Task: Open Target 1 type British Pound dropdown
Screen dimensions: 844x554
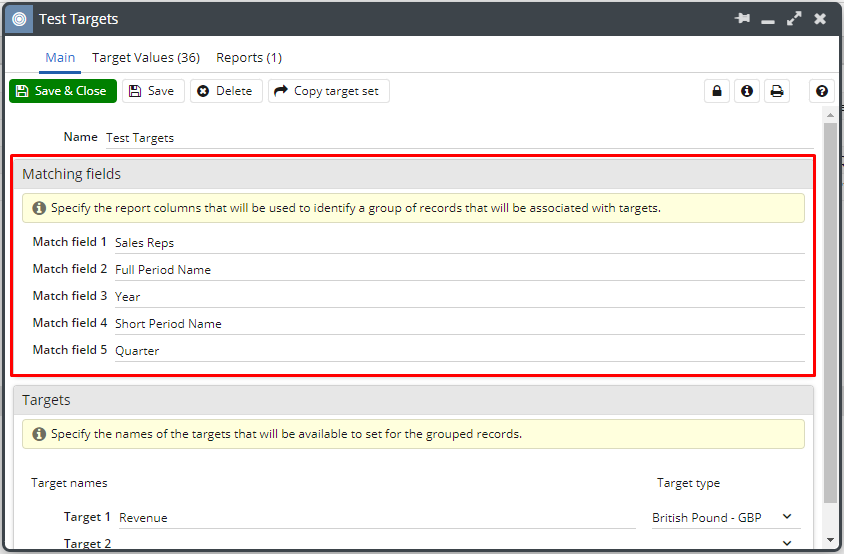Action: 726,518
